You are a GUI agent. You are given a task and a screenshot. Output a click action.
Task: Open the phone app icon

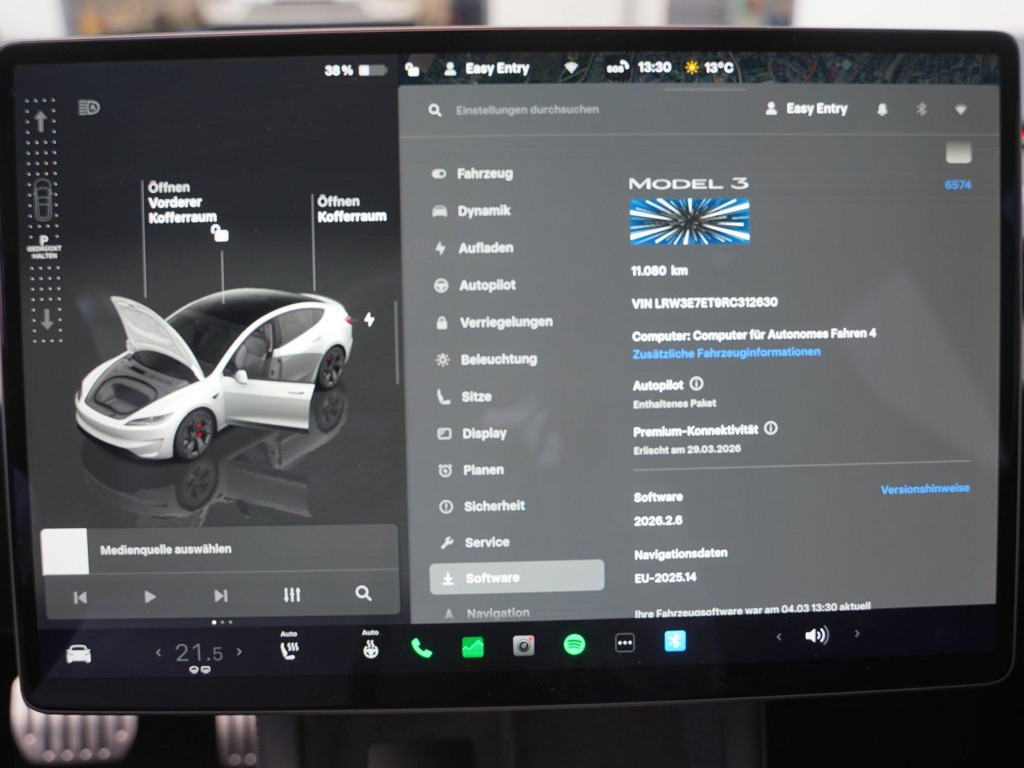click(x=423, y=647)
